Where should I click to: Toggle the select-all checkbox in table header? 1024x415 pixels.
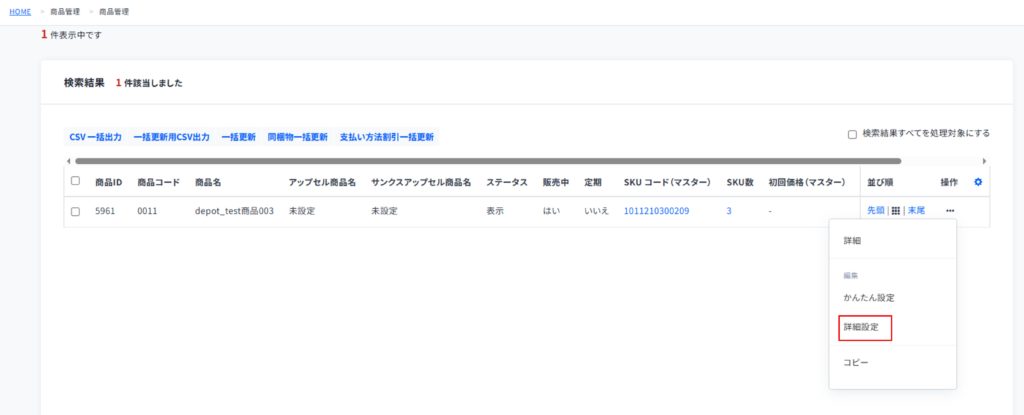(x=75, y=182)
